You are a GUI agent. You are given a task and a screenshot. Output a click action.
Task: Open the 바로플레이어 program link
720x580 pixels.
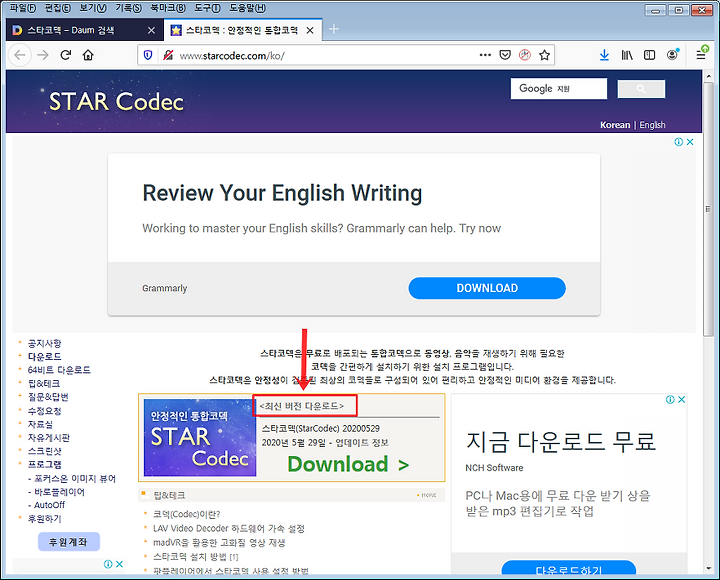pyautogui.click(x=60, y=492)
